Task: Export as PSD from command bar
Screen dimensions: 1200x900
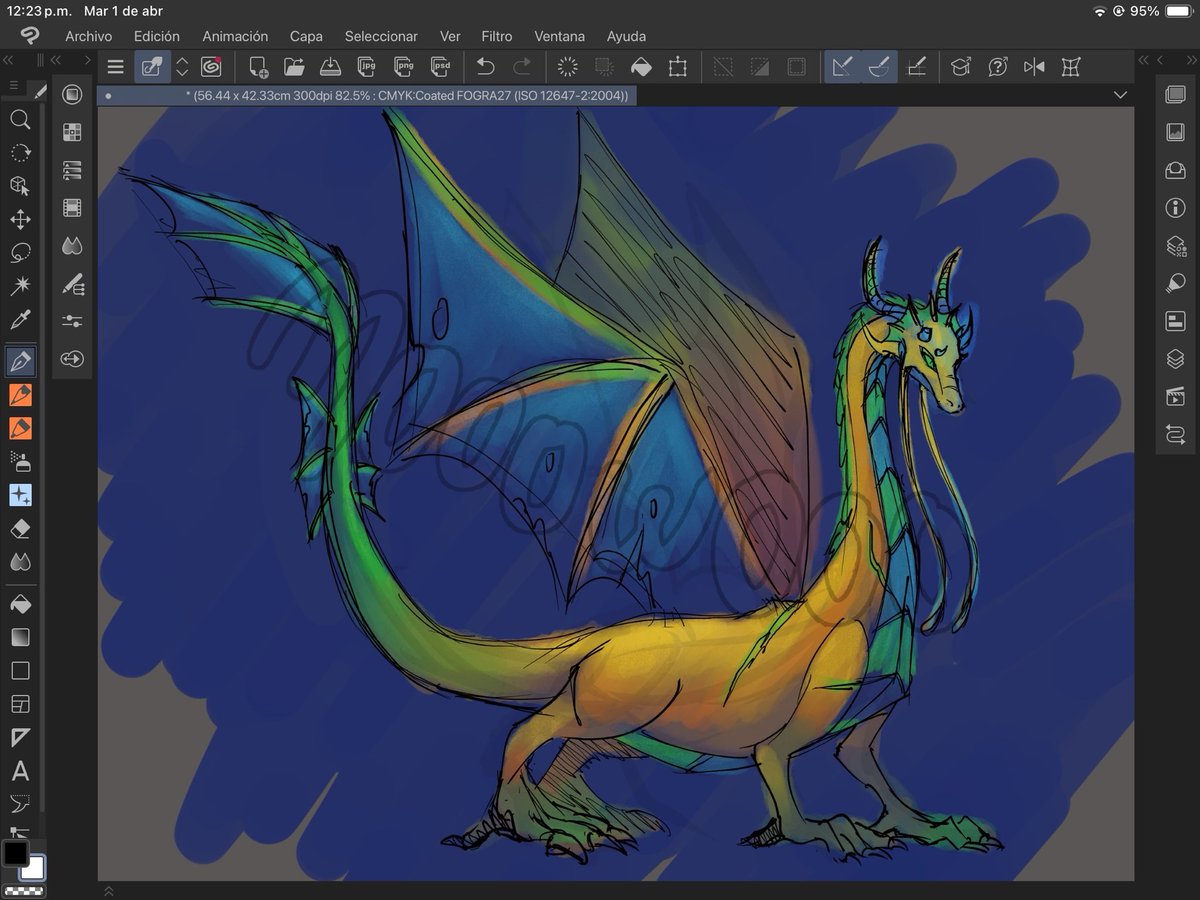Action: pyautogui.click(x=440, y=67)
